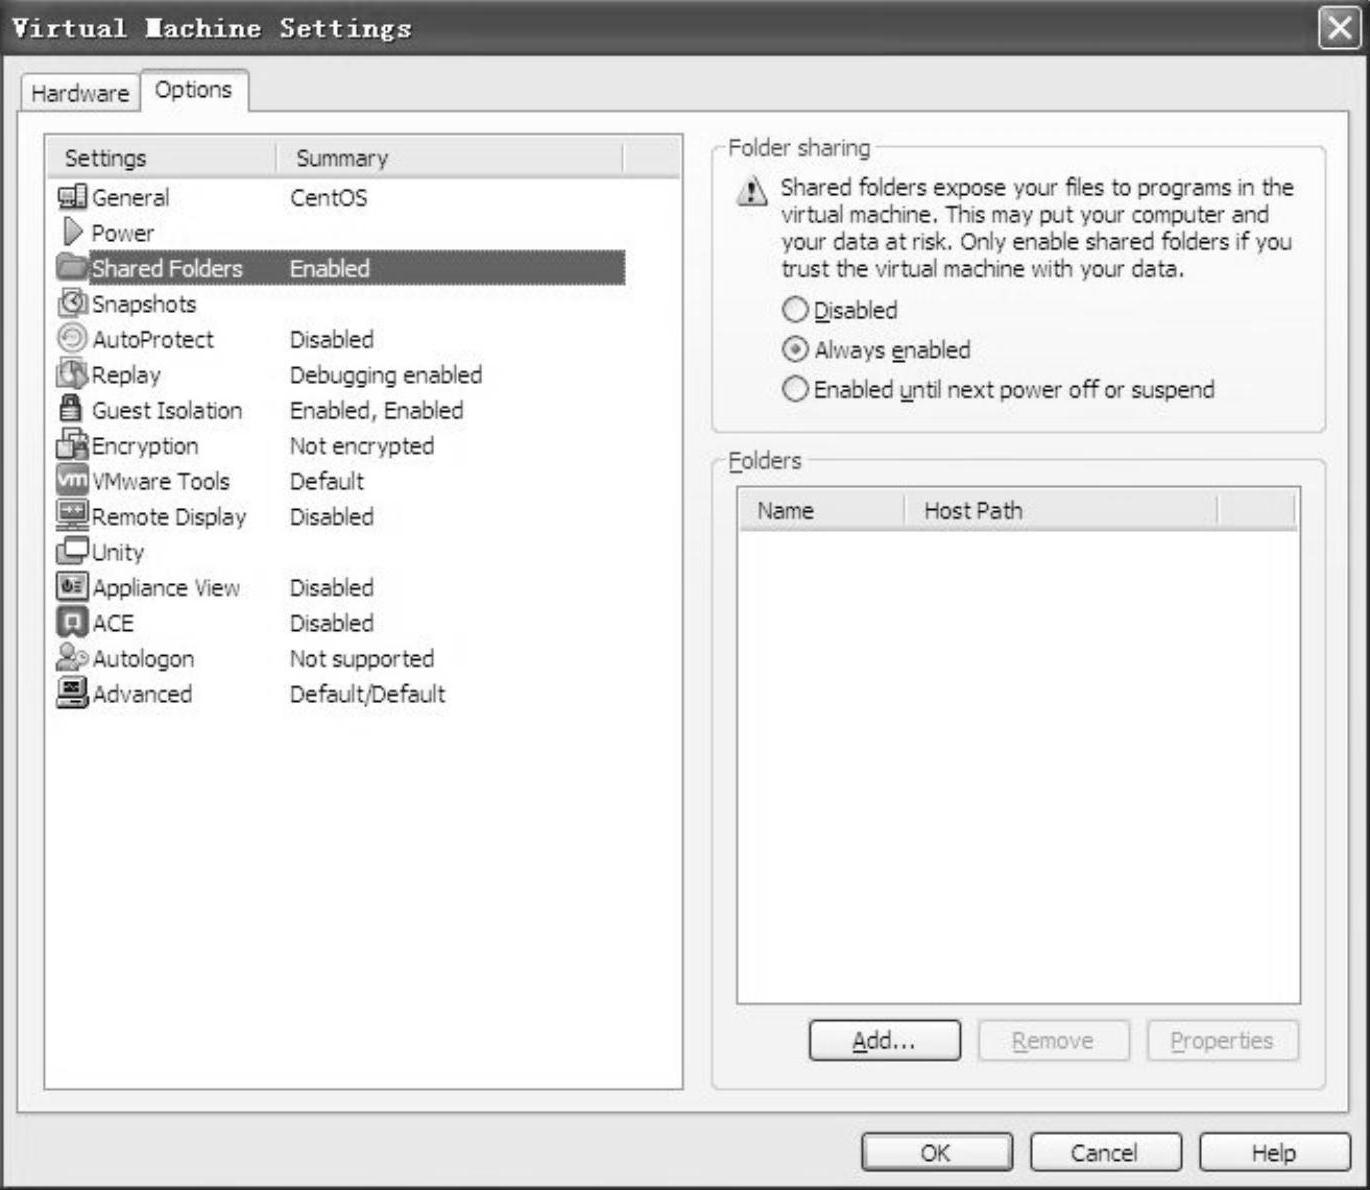The image size is (1370, 1190).
Task: Click the Cancel button
Action: click(x=1105, y=1153)
